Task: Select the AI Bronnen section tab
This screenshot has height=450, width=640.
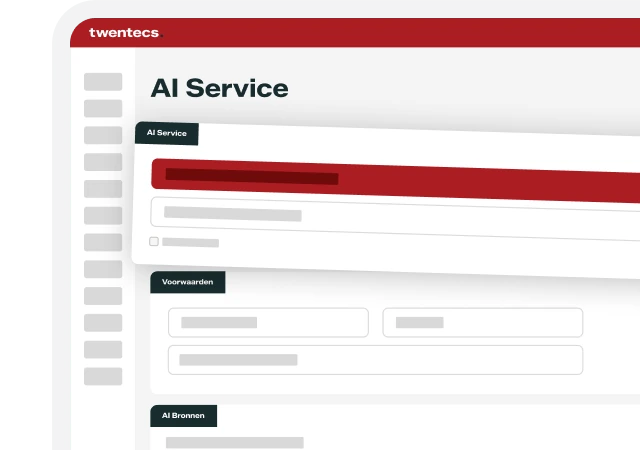Action: pyautogui.click(x=183, y=416)
